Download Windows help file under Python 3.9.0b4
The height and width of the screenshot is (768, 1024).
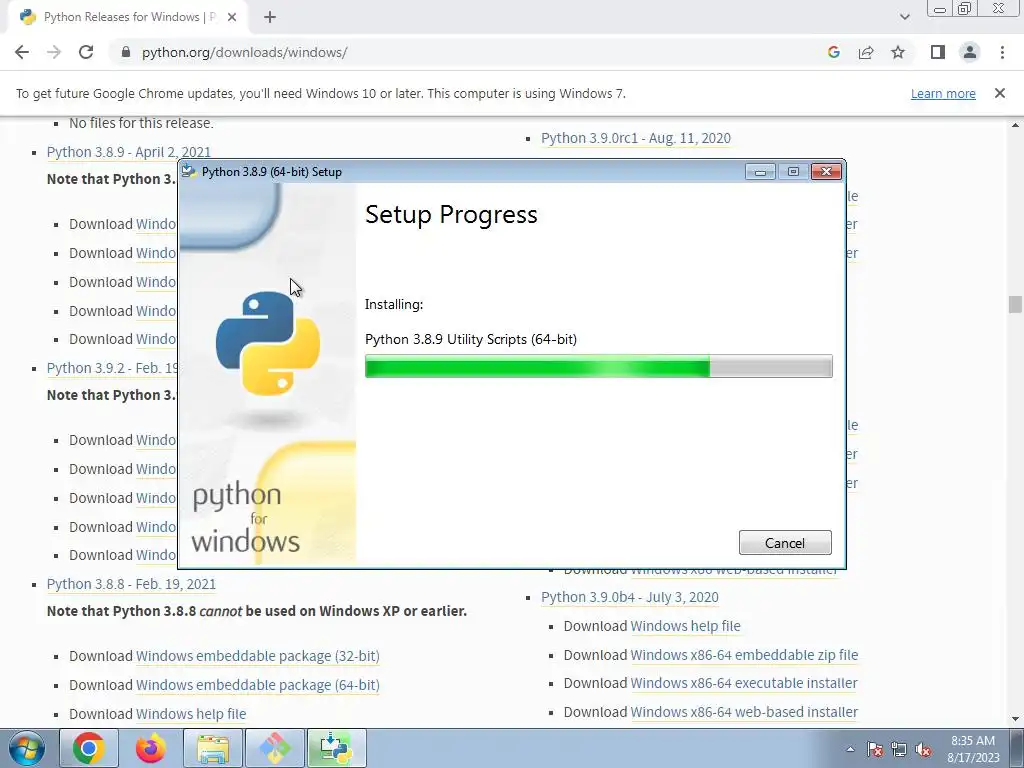click(x=685, y=626)
